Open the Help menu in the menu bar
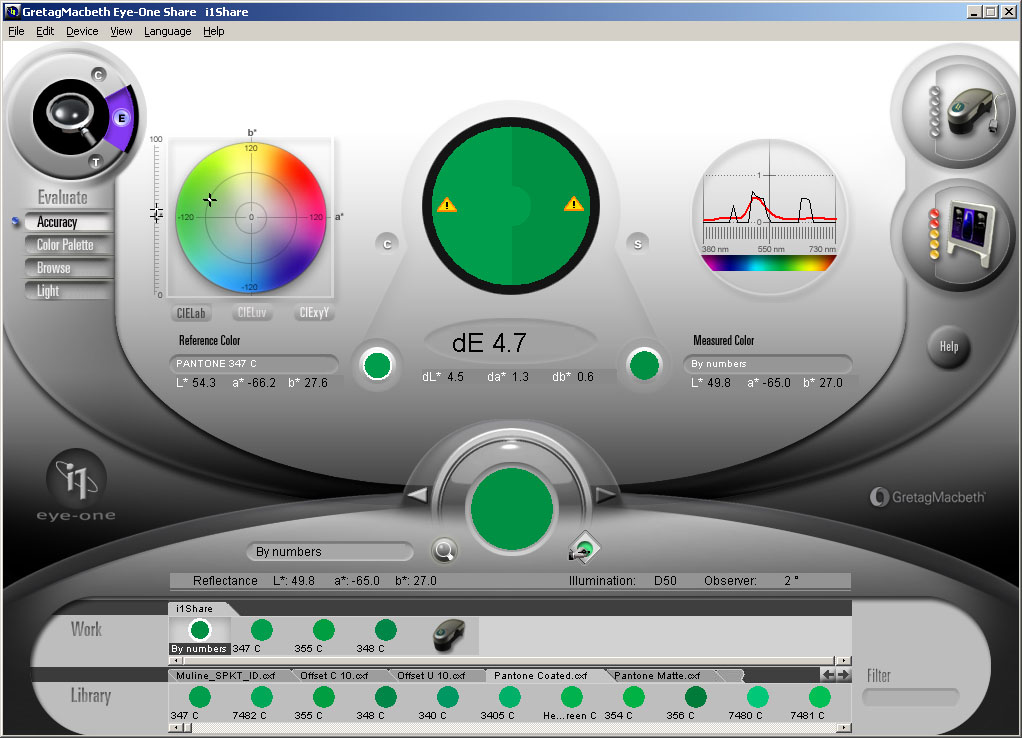The width and height of the screenshot is (1022, 738). coord(214,31)
